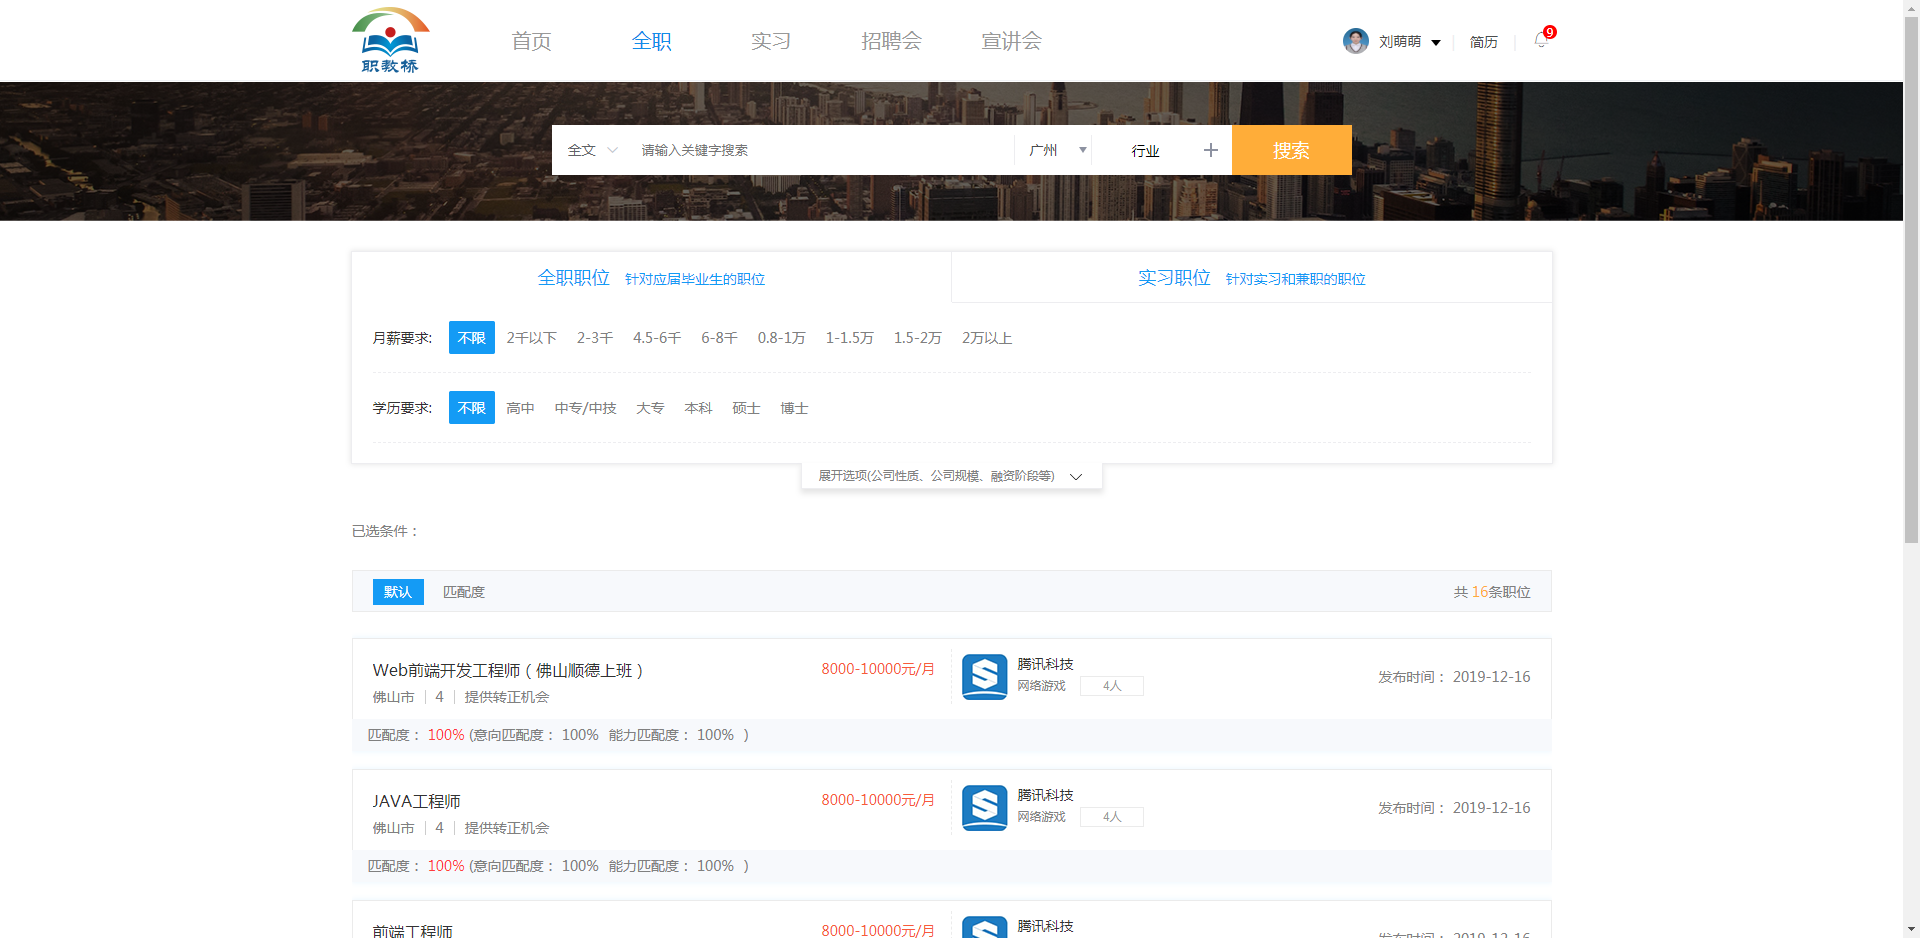Screen dimensions: 1920x938
Task: Open 全职 navigation item
Action: (651, 41)
